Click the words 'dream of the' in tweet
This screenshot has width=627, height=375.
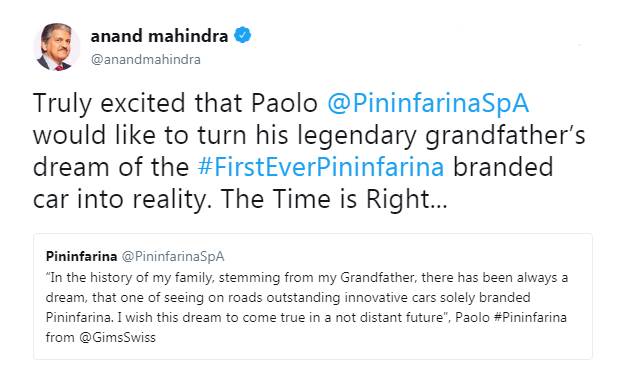(111, 167)
